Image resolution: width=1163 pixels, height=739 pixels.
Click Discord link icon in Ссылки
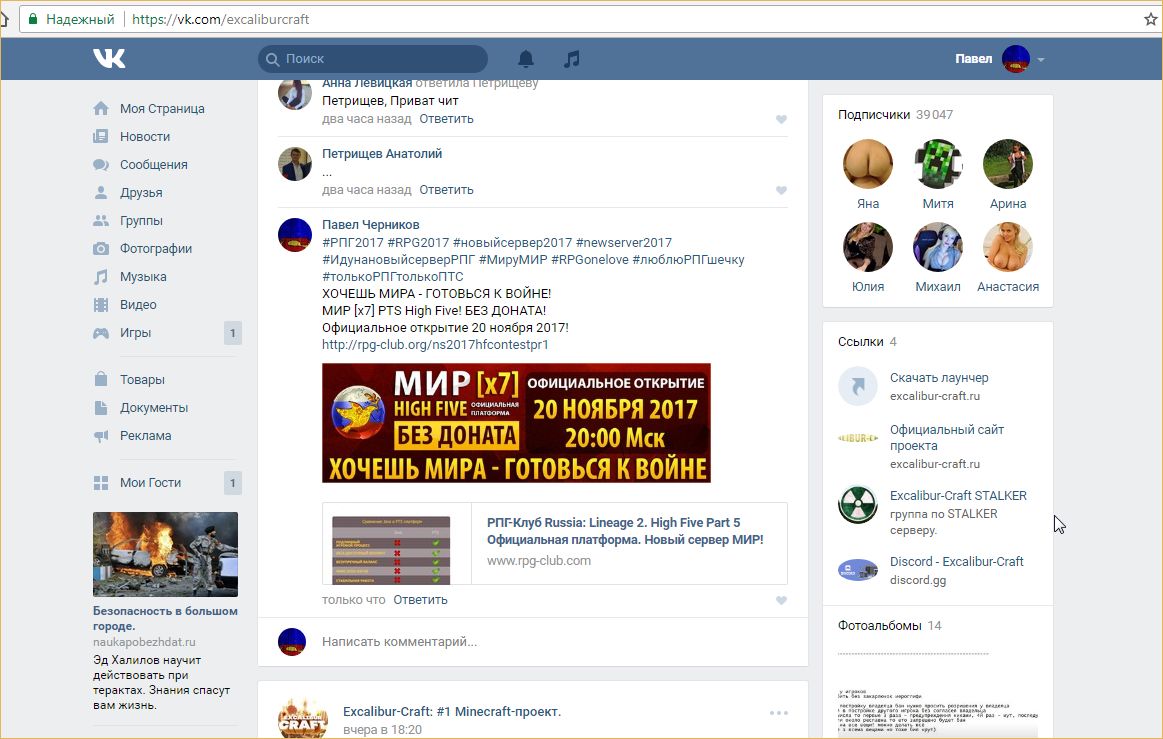(x=857, y=570)
